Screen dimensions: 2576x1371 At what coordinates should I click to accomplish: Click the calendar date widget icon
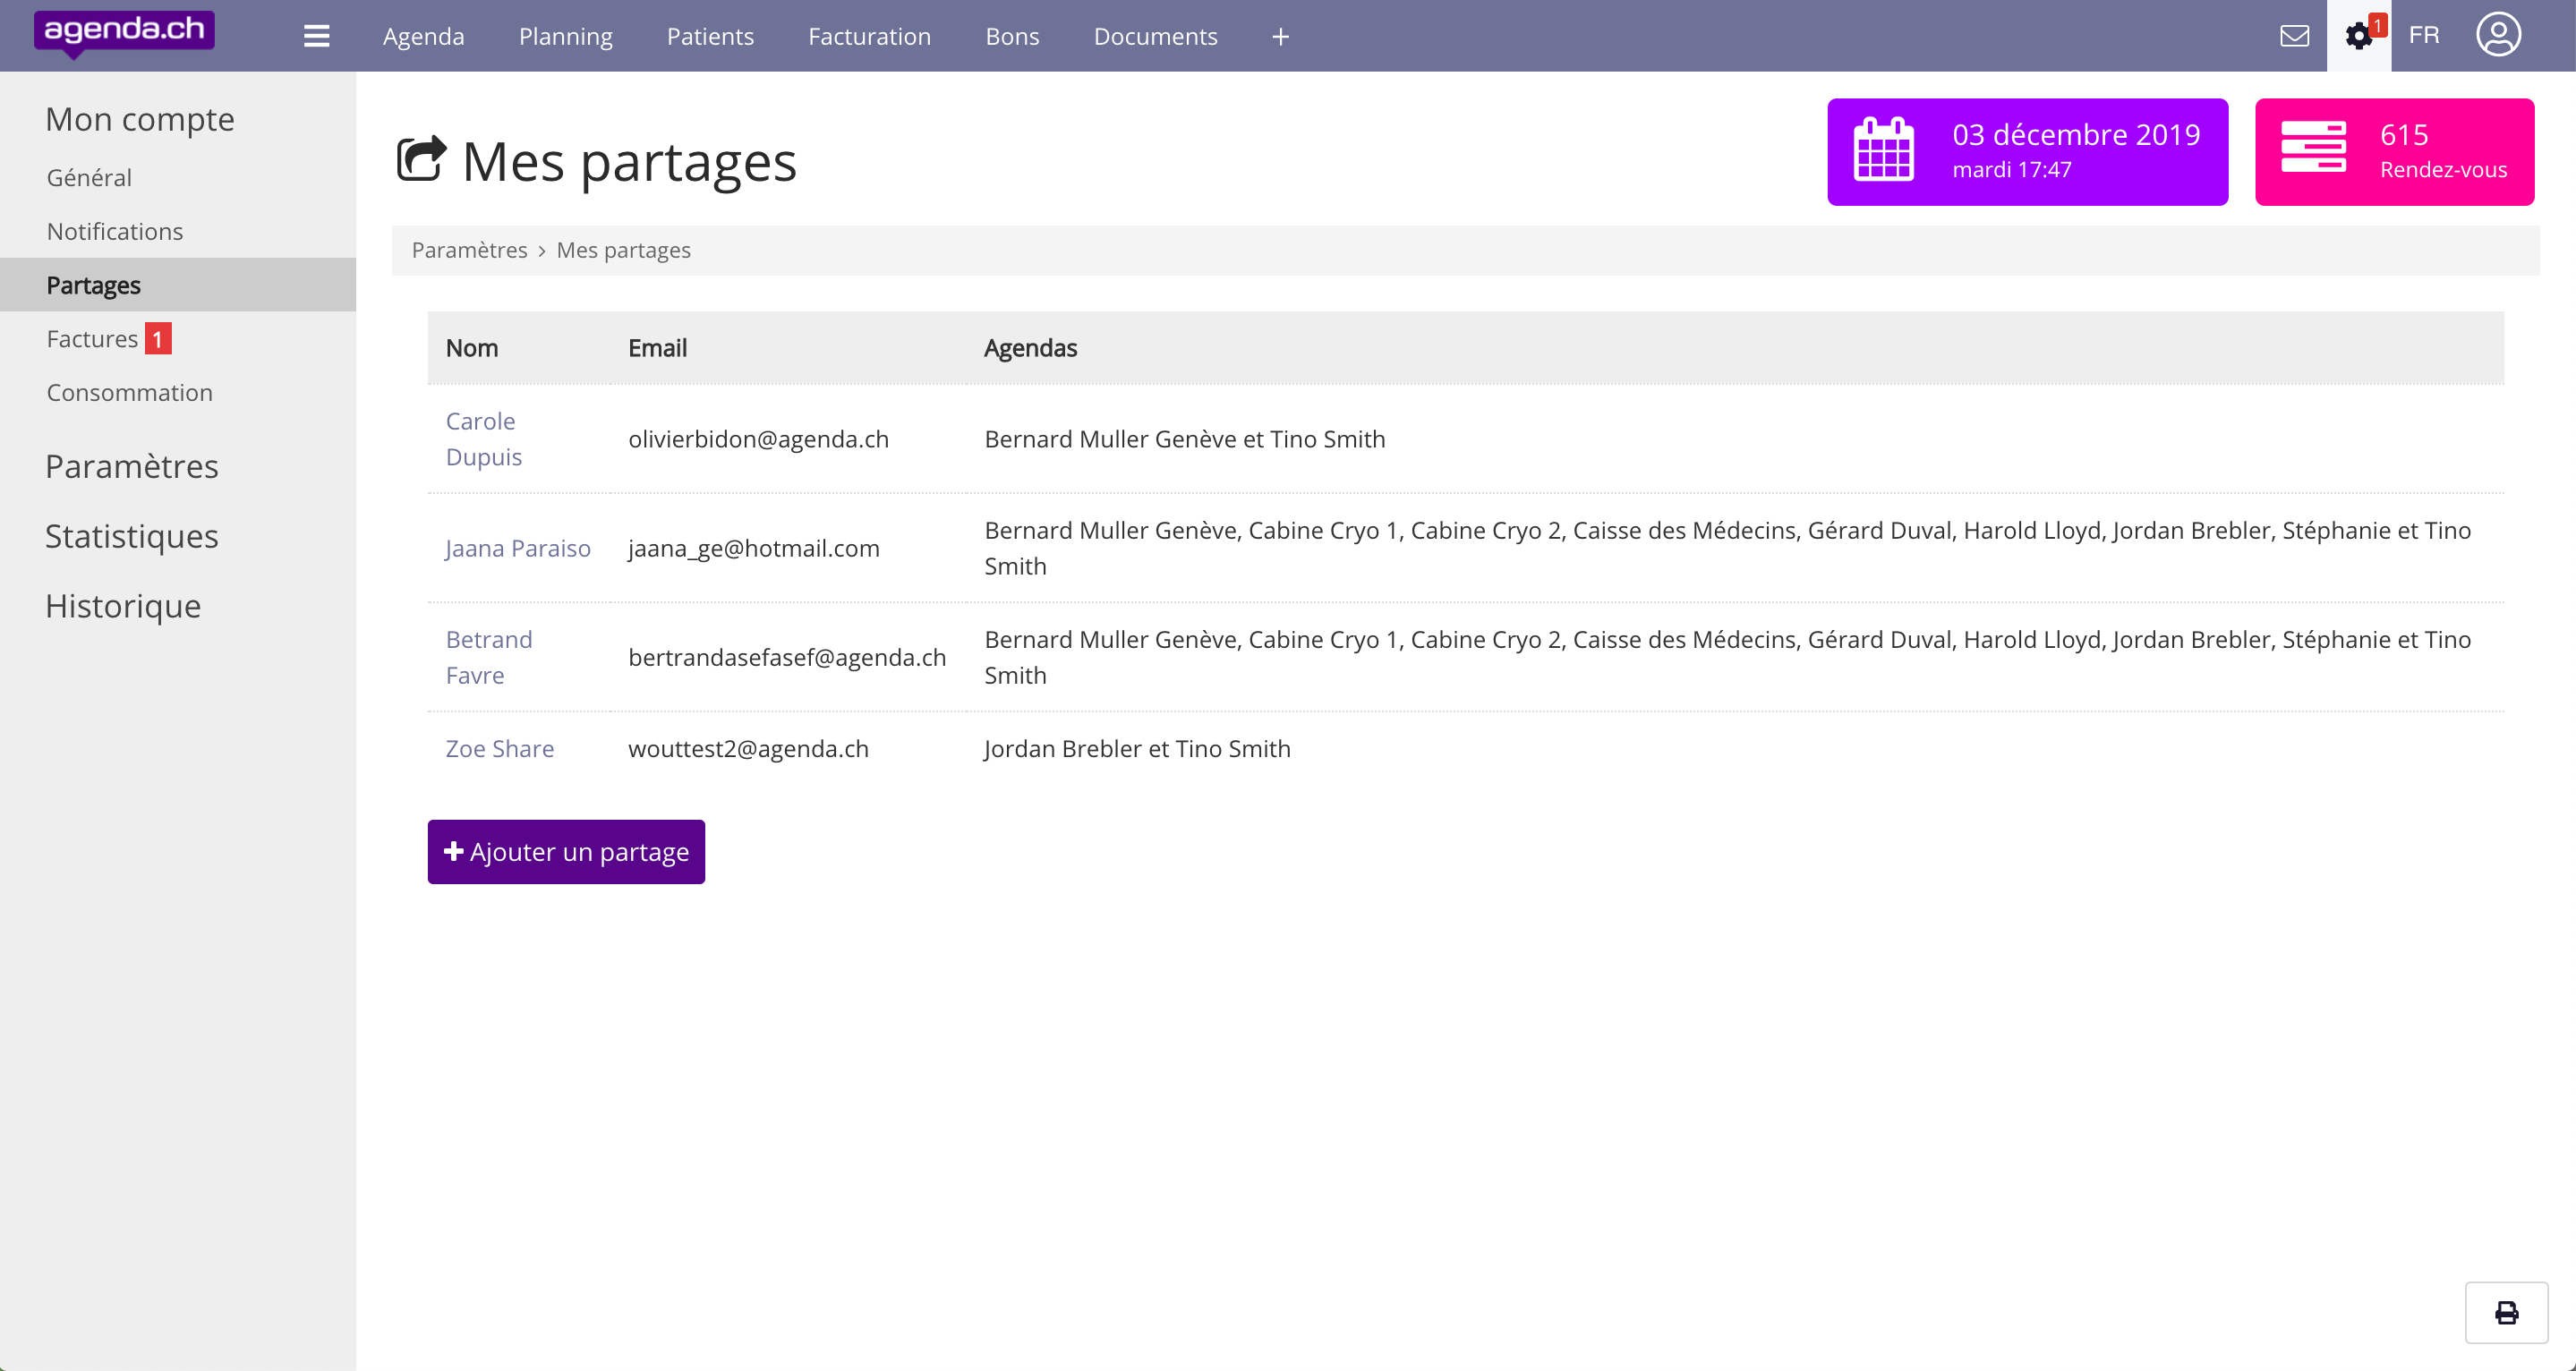[x=1883, y=150]
